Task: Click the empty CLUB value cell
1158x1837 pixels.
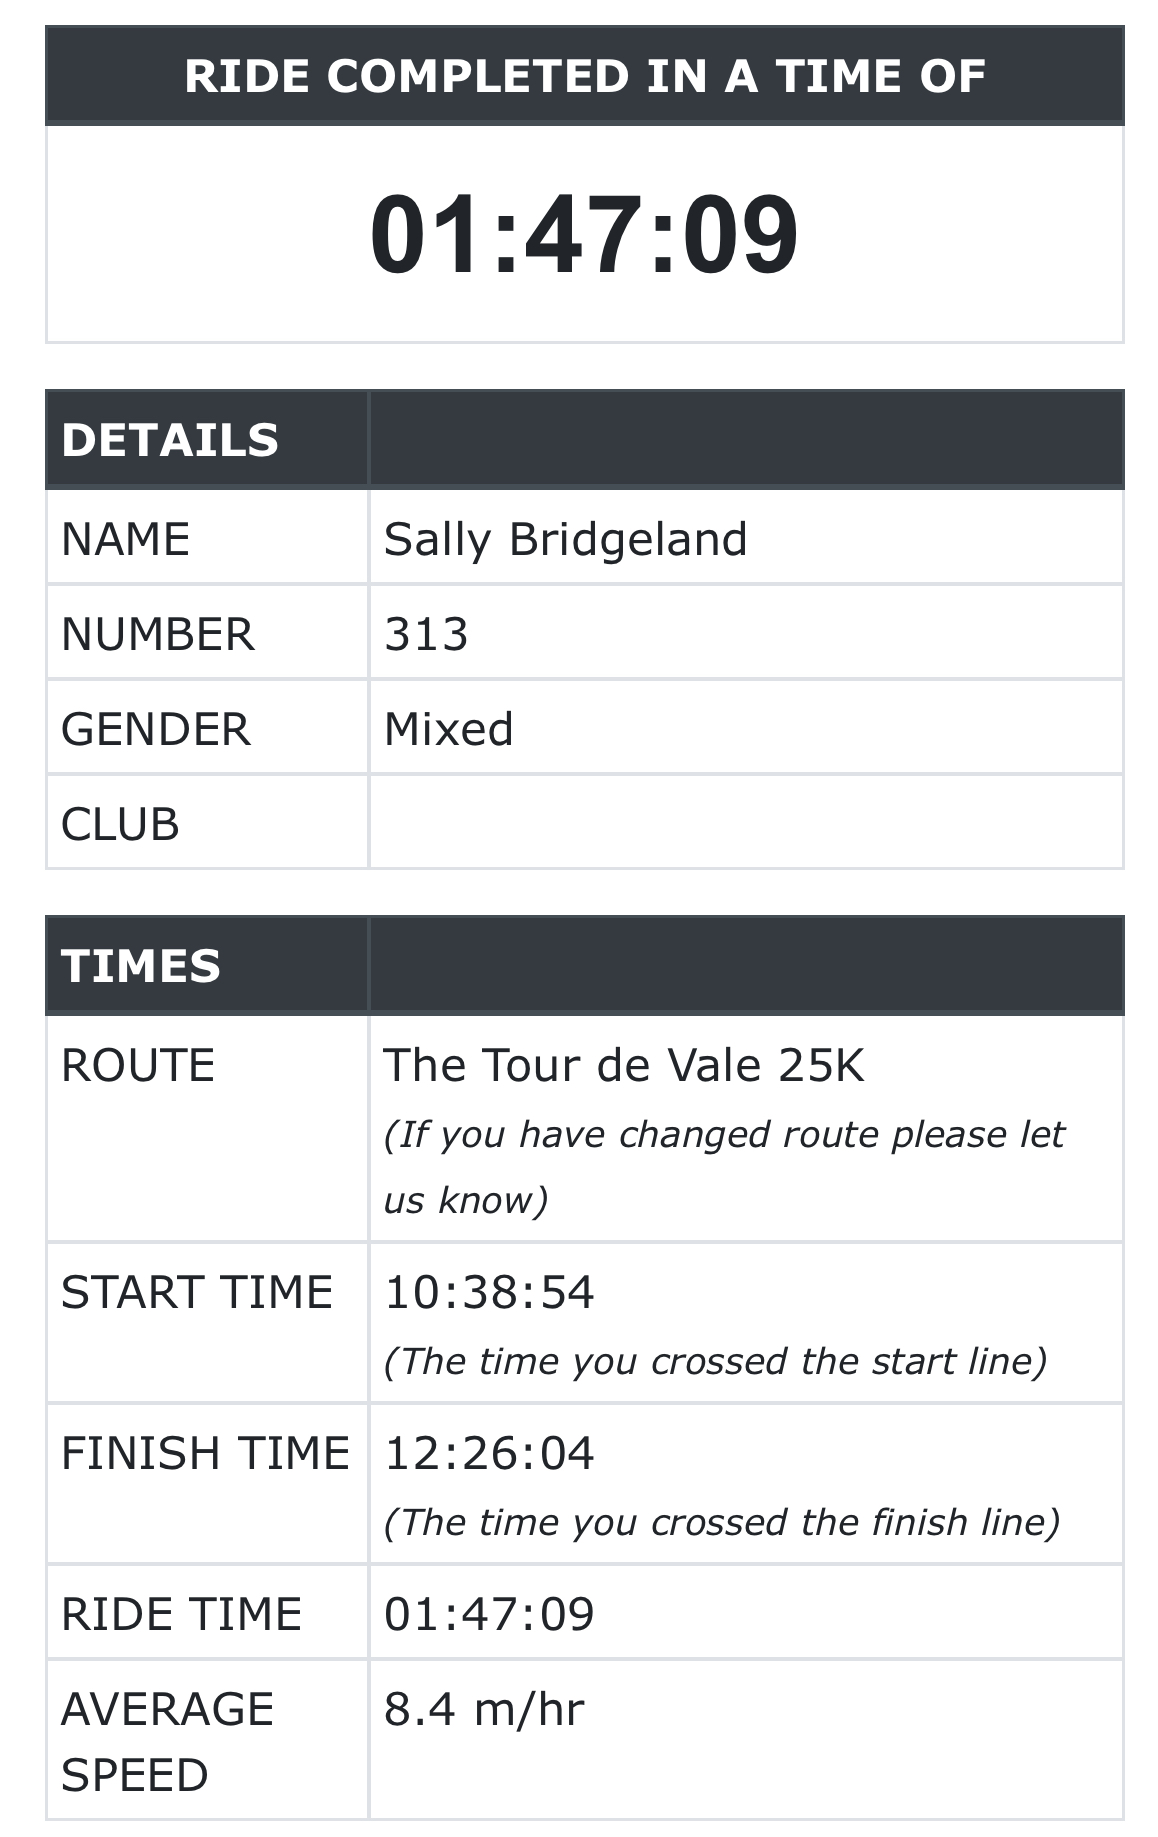Action: point(746,822)
